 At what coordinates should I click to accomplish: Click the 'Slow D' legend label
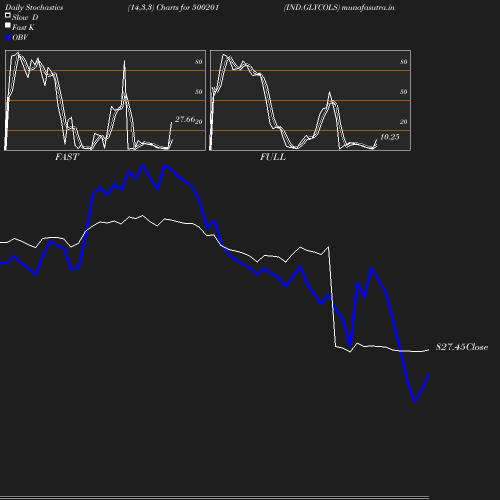point(25,17)
